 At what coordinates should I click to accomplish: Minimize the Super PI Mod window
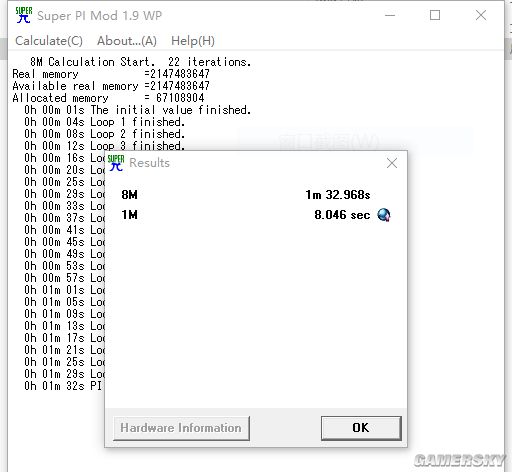pyautogui.click(x=390, y=15)
